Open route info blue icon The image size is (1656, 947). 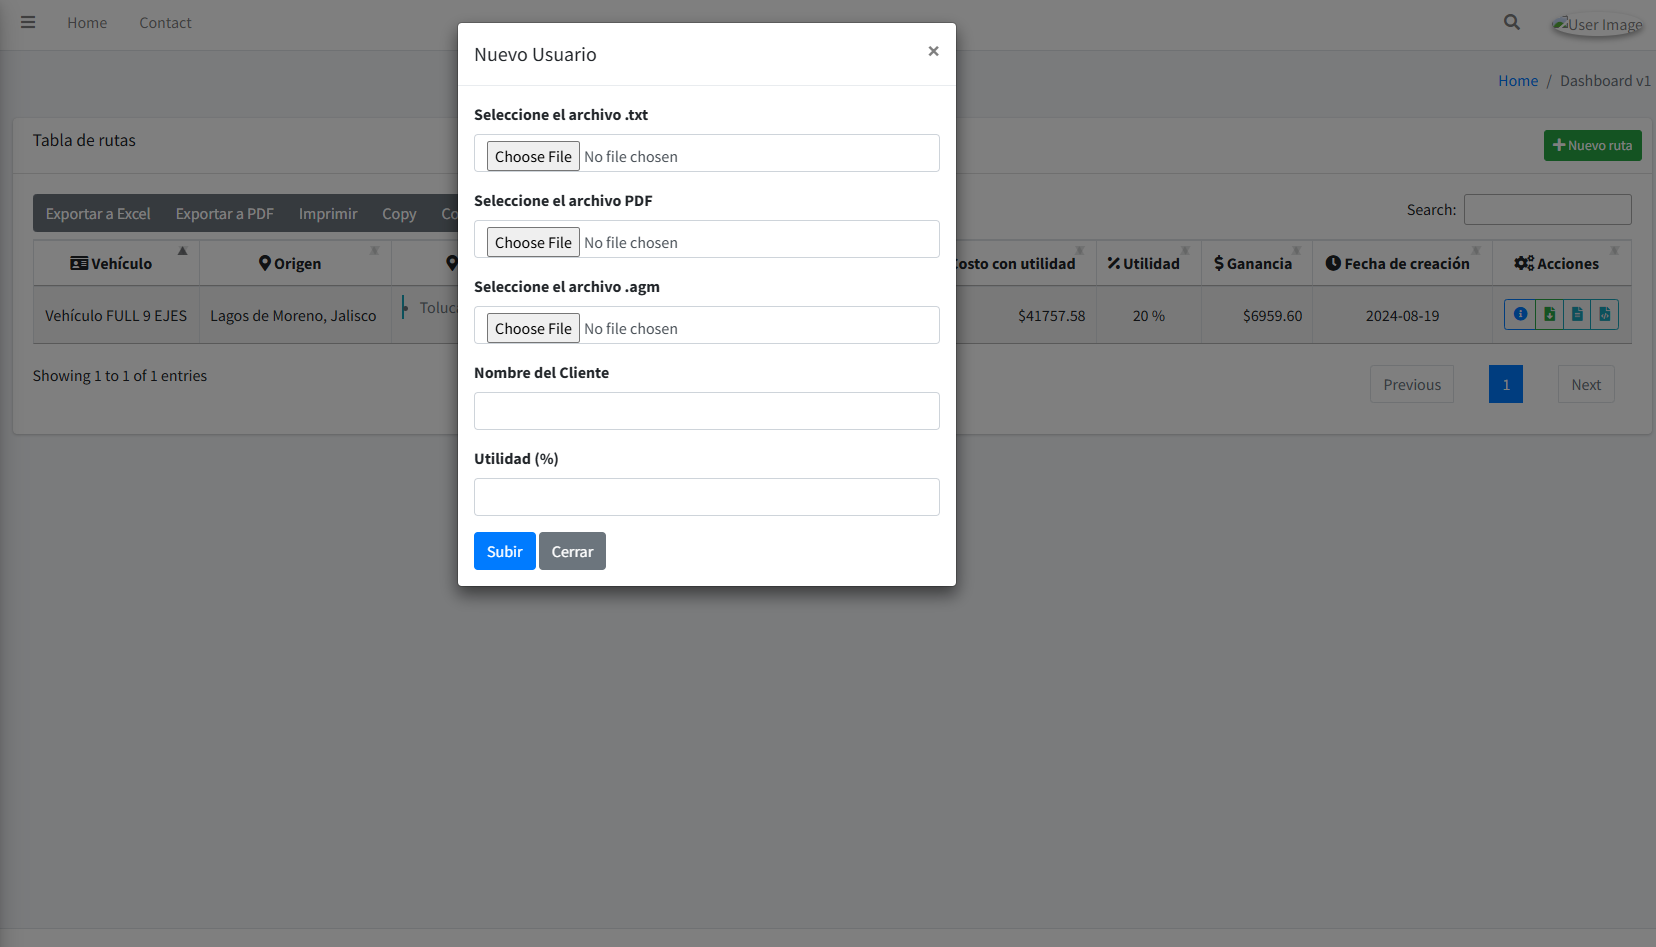click(x=1520, y=314)
